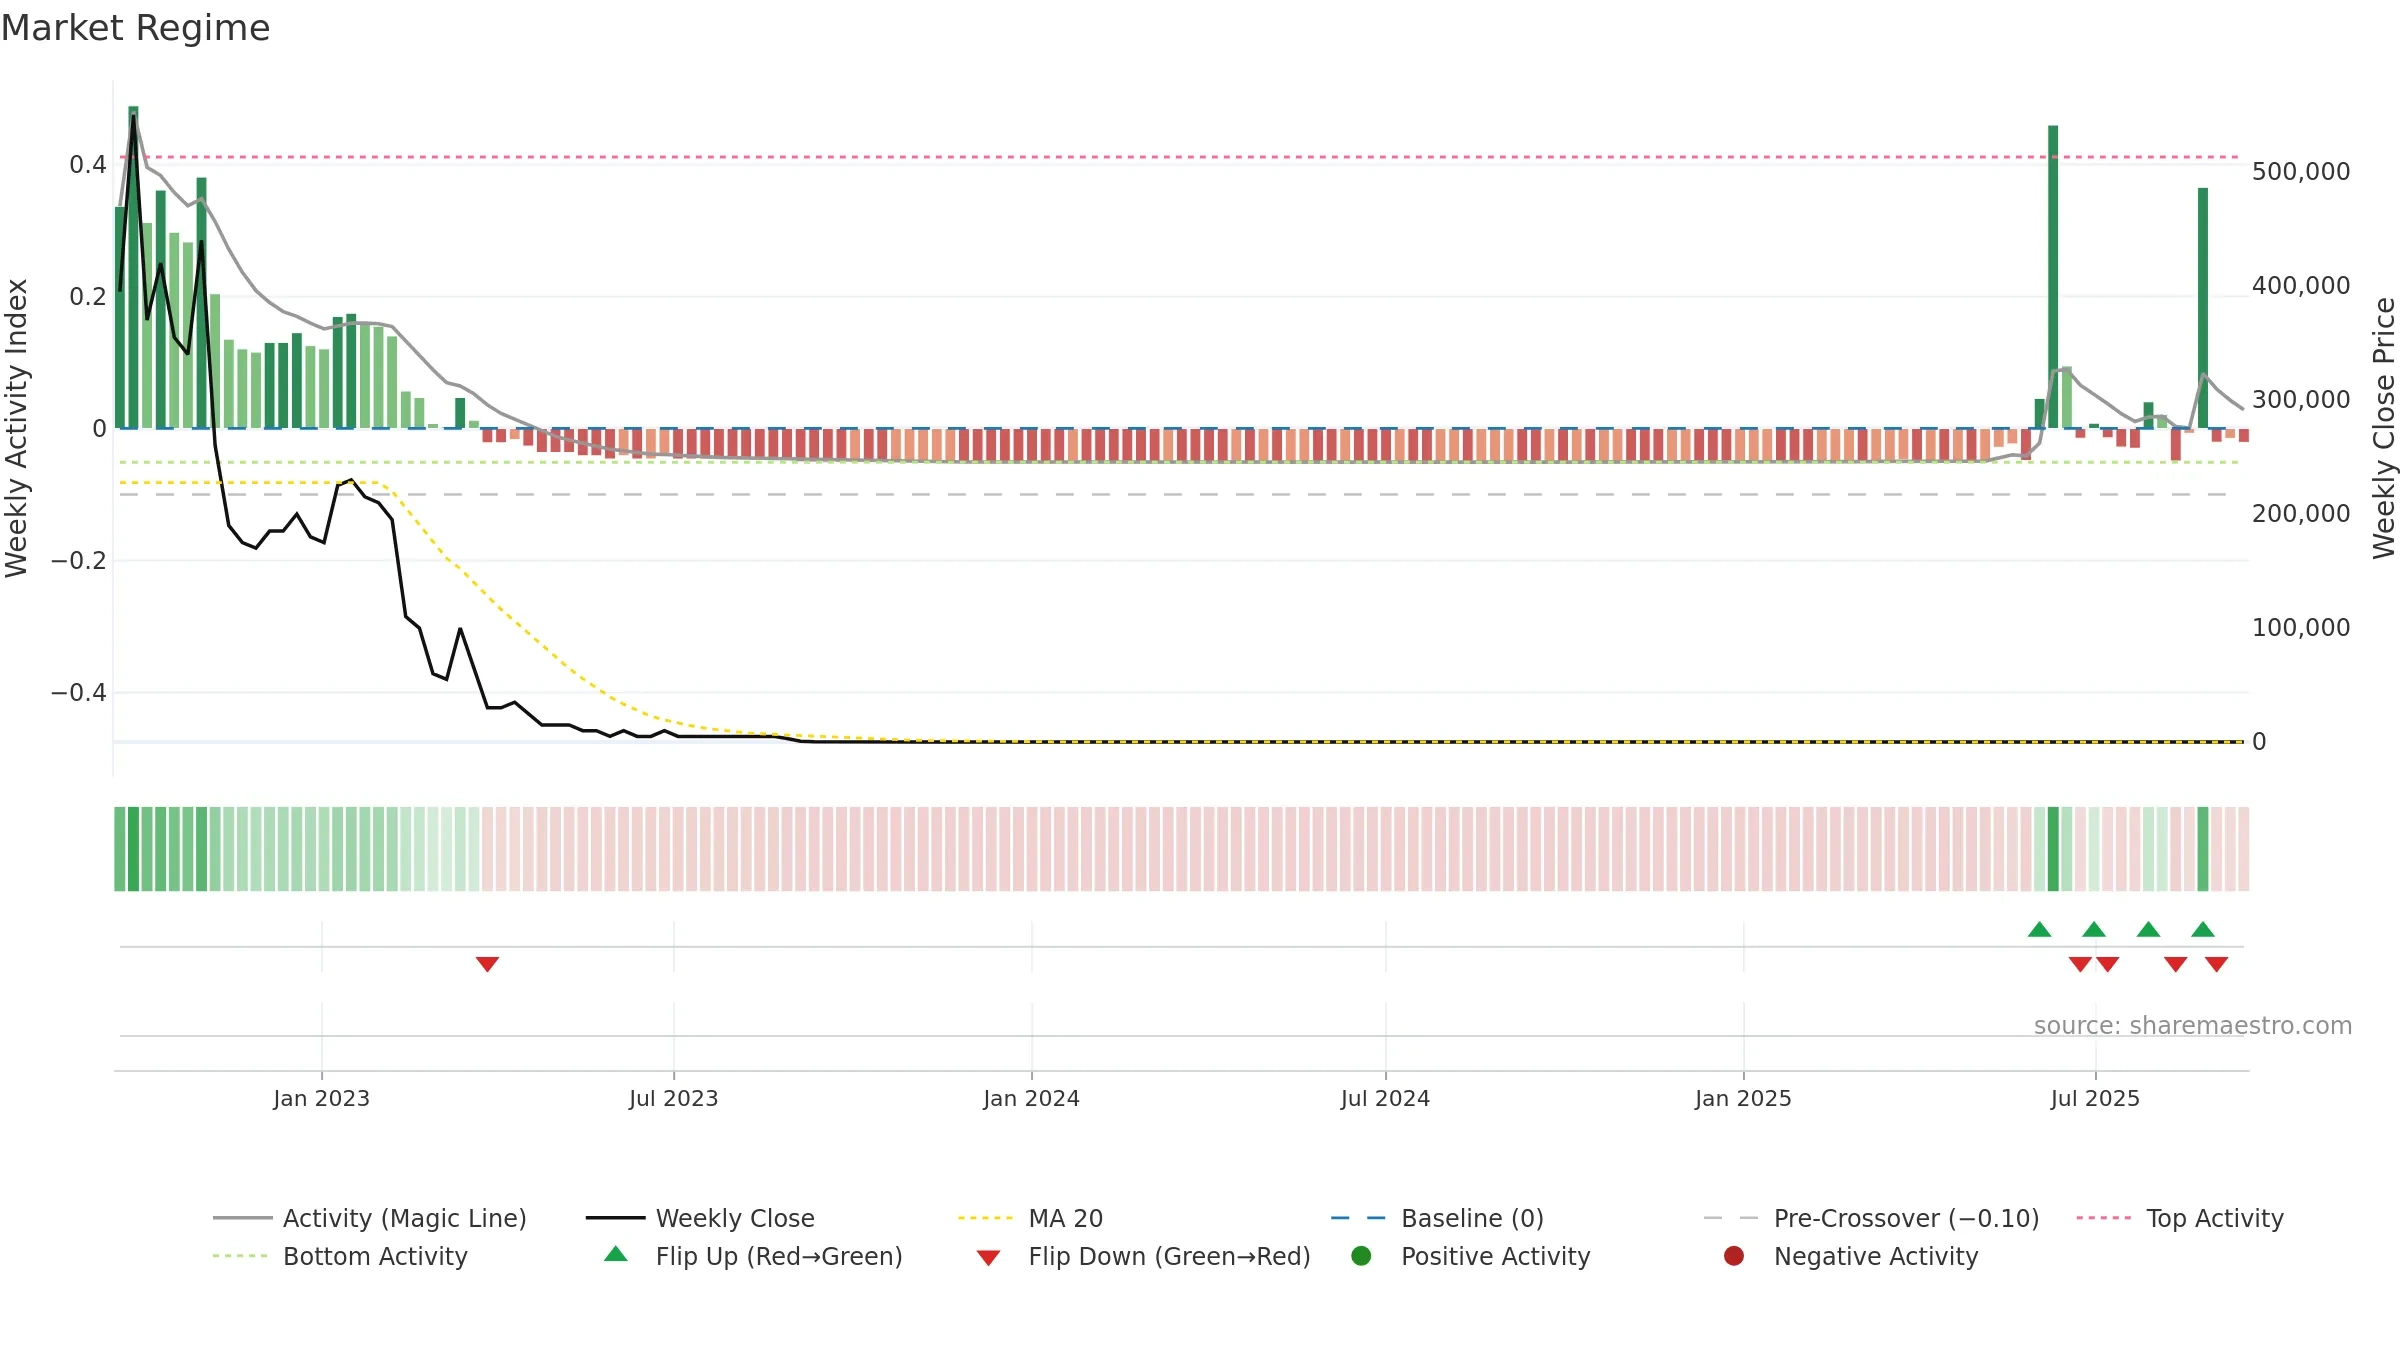Click the 400,000 price axis tick label
The image size is (2400, 1350).
point(2301,286)
